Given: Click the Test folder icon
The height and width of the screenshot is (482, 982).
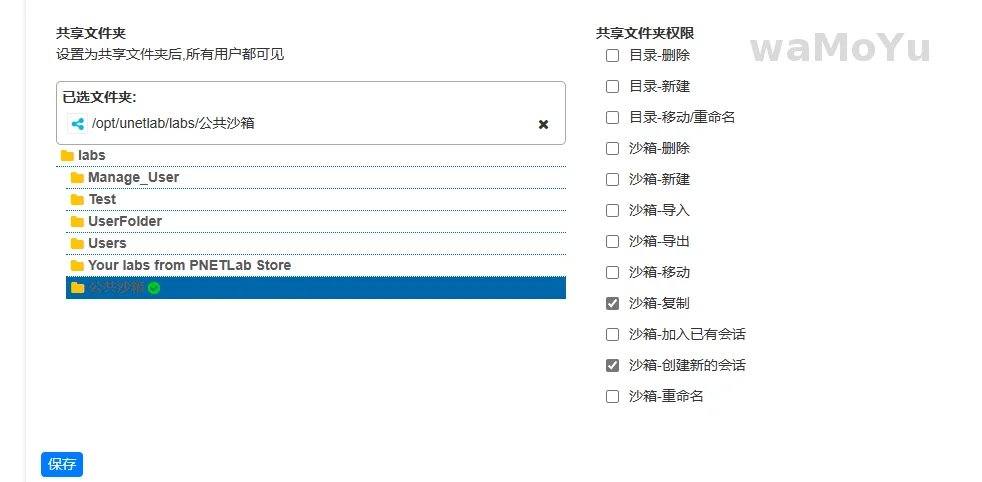Looking at the screenshot, I should [77, 200].
